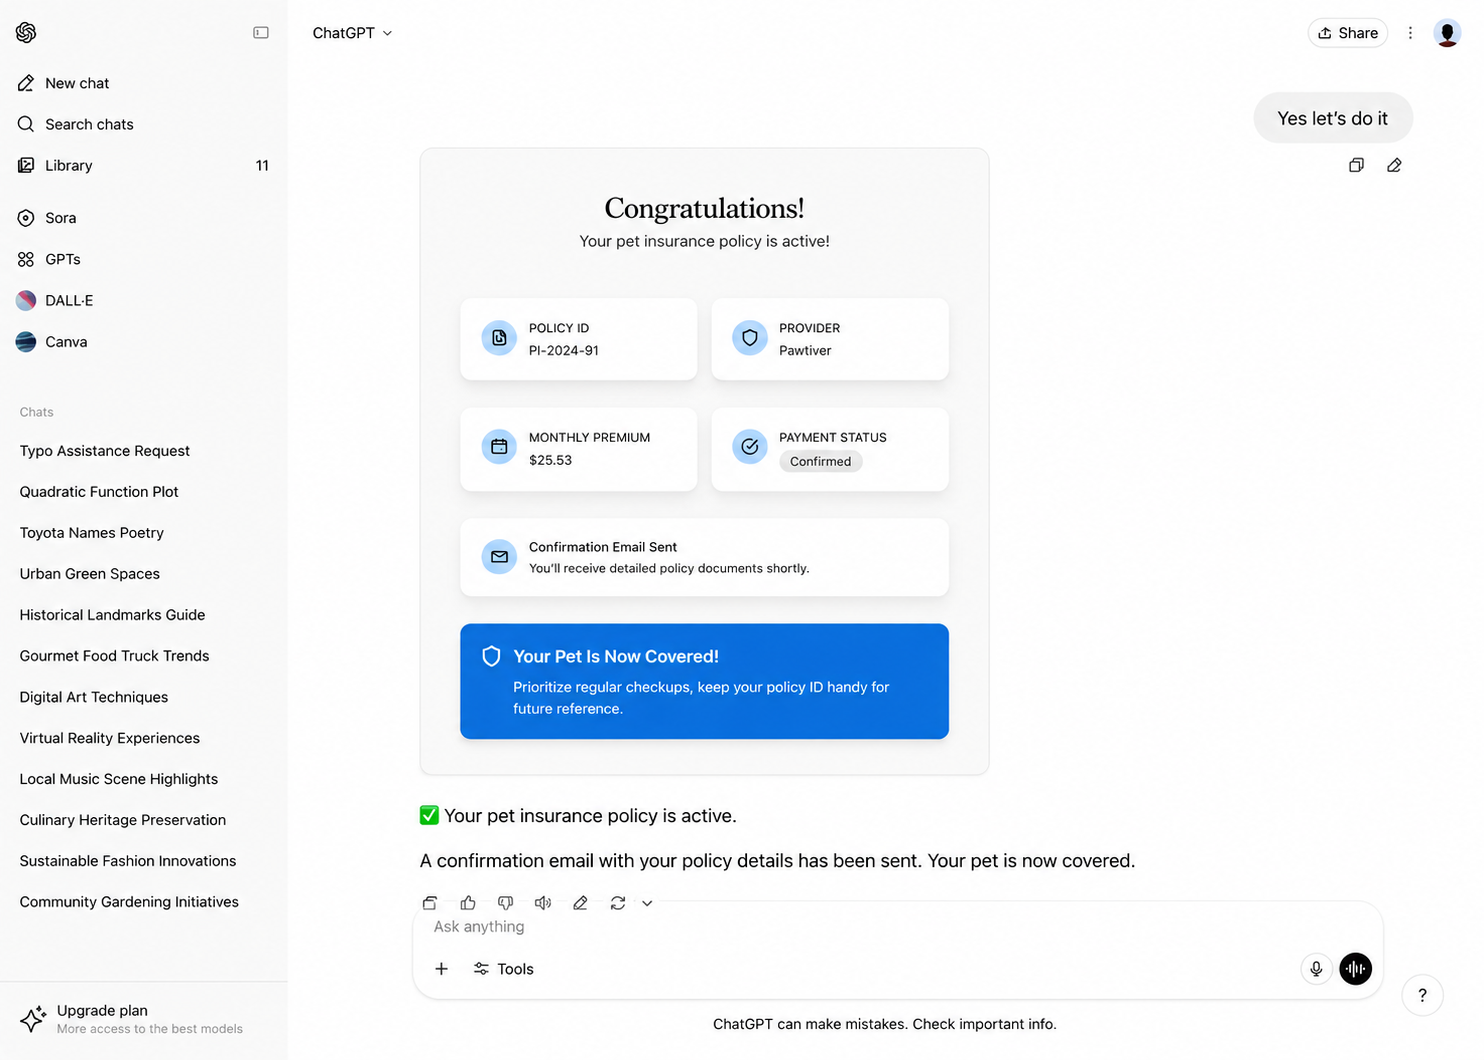Click policy ID value PI-2024-91
The width and height of the screenshot is (1484, 1060).
(x=564, y=351)
